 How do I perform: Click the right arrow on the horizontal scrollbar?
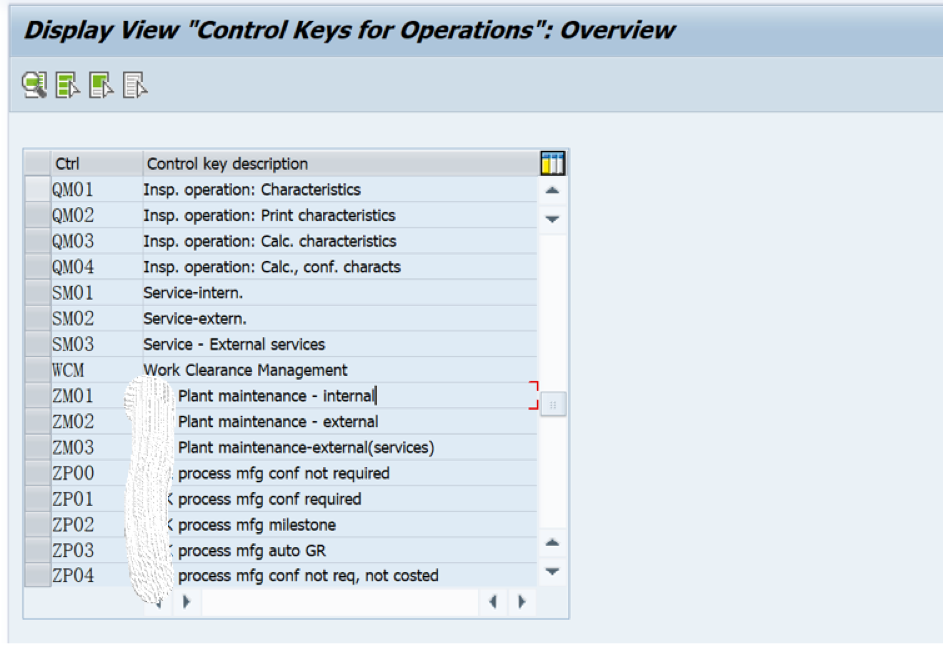pos(522,601)
